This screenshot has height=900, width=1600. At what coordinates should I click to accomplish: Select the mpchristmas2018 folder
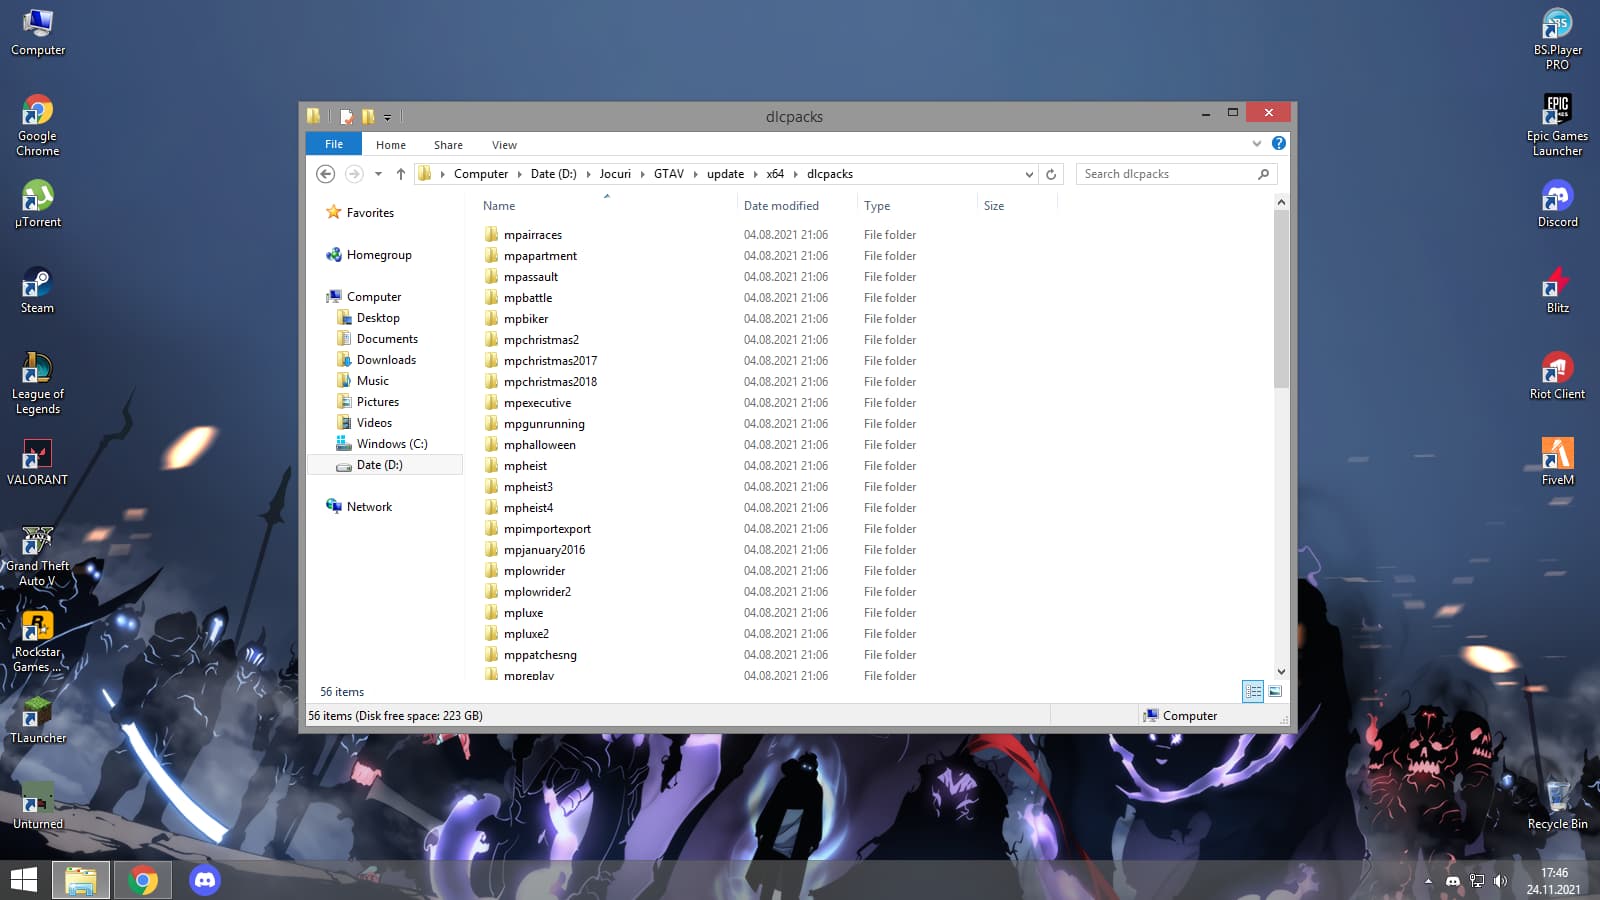point(550,382)
